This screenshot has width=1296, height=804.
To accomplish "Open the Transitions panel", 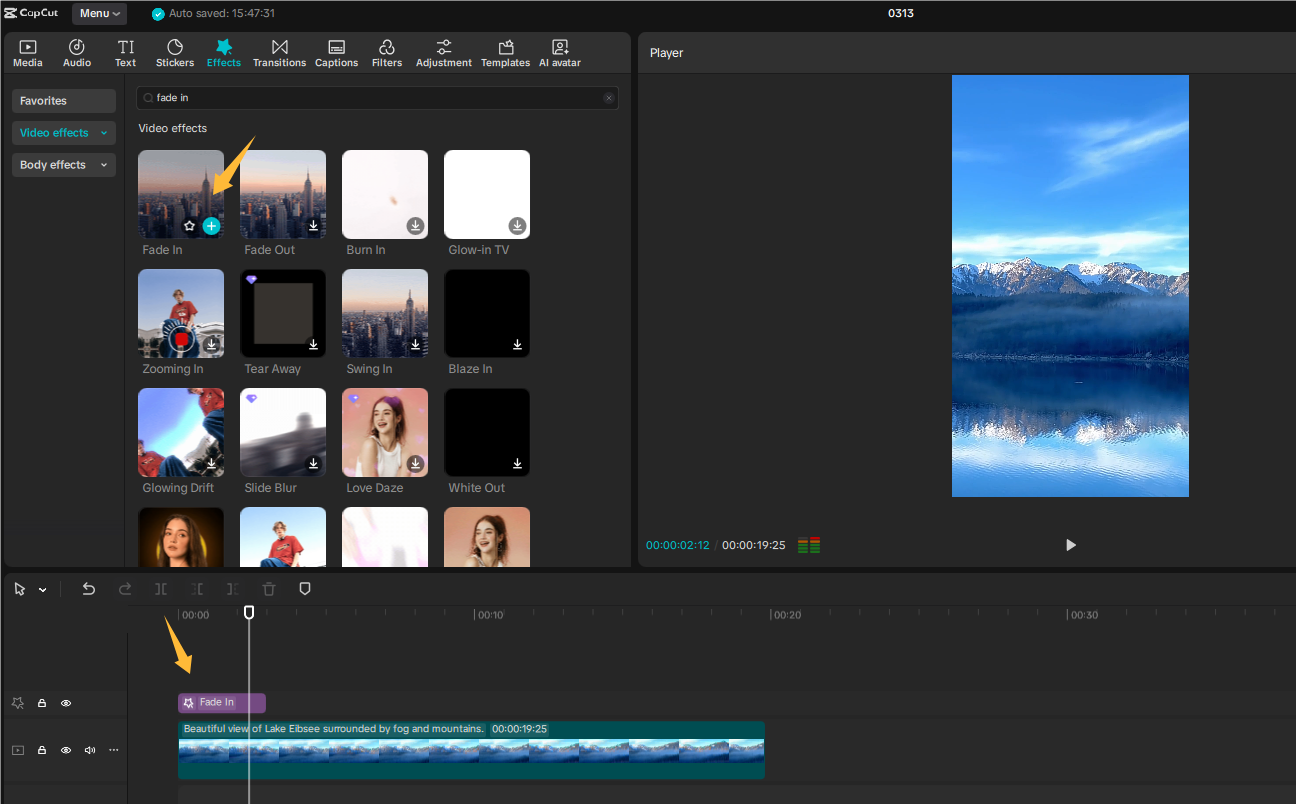I will click(x=279, y=53).
